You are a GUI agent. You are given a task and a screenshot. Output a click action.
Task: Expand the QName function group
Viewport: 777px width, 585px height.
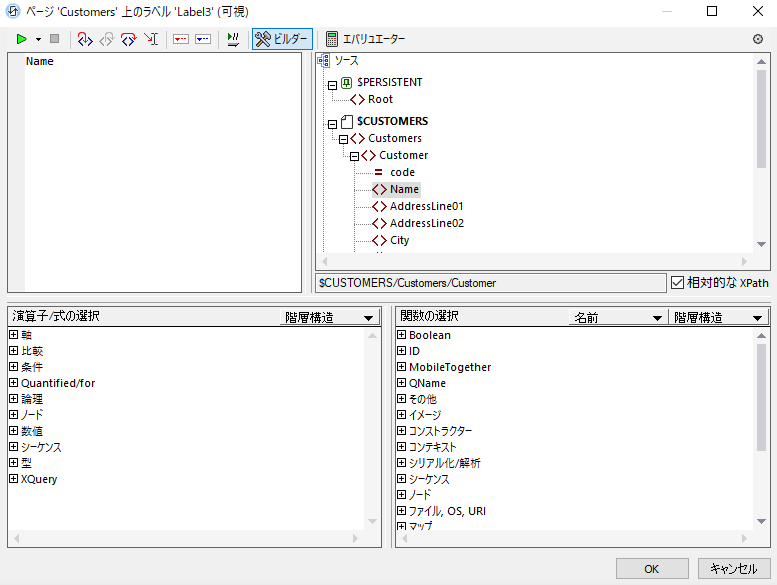pyautogui.click(x=401, y=383)
